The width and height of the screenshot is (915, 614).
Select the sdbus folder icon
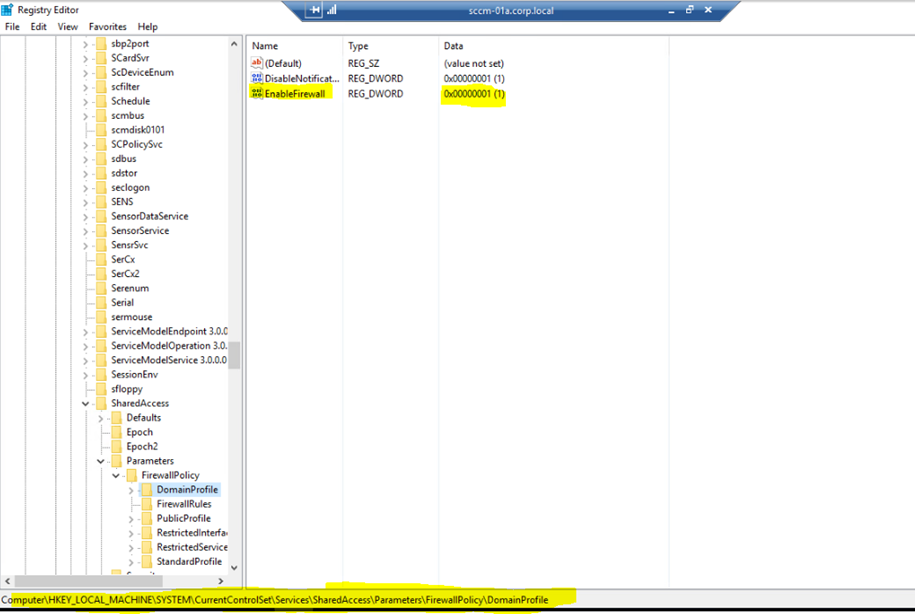102,159
